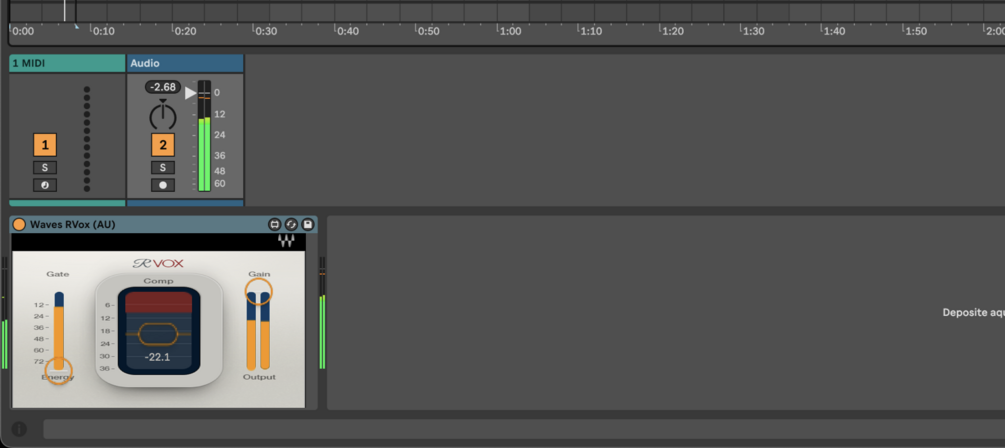
Task: Click the Gate slider Energy handle
Action: click(58, 370)
